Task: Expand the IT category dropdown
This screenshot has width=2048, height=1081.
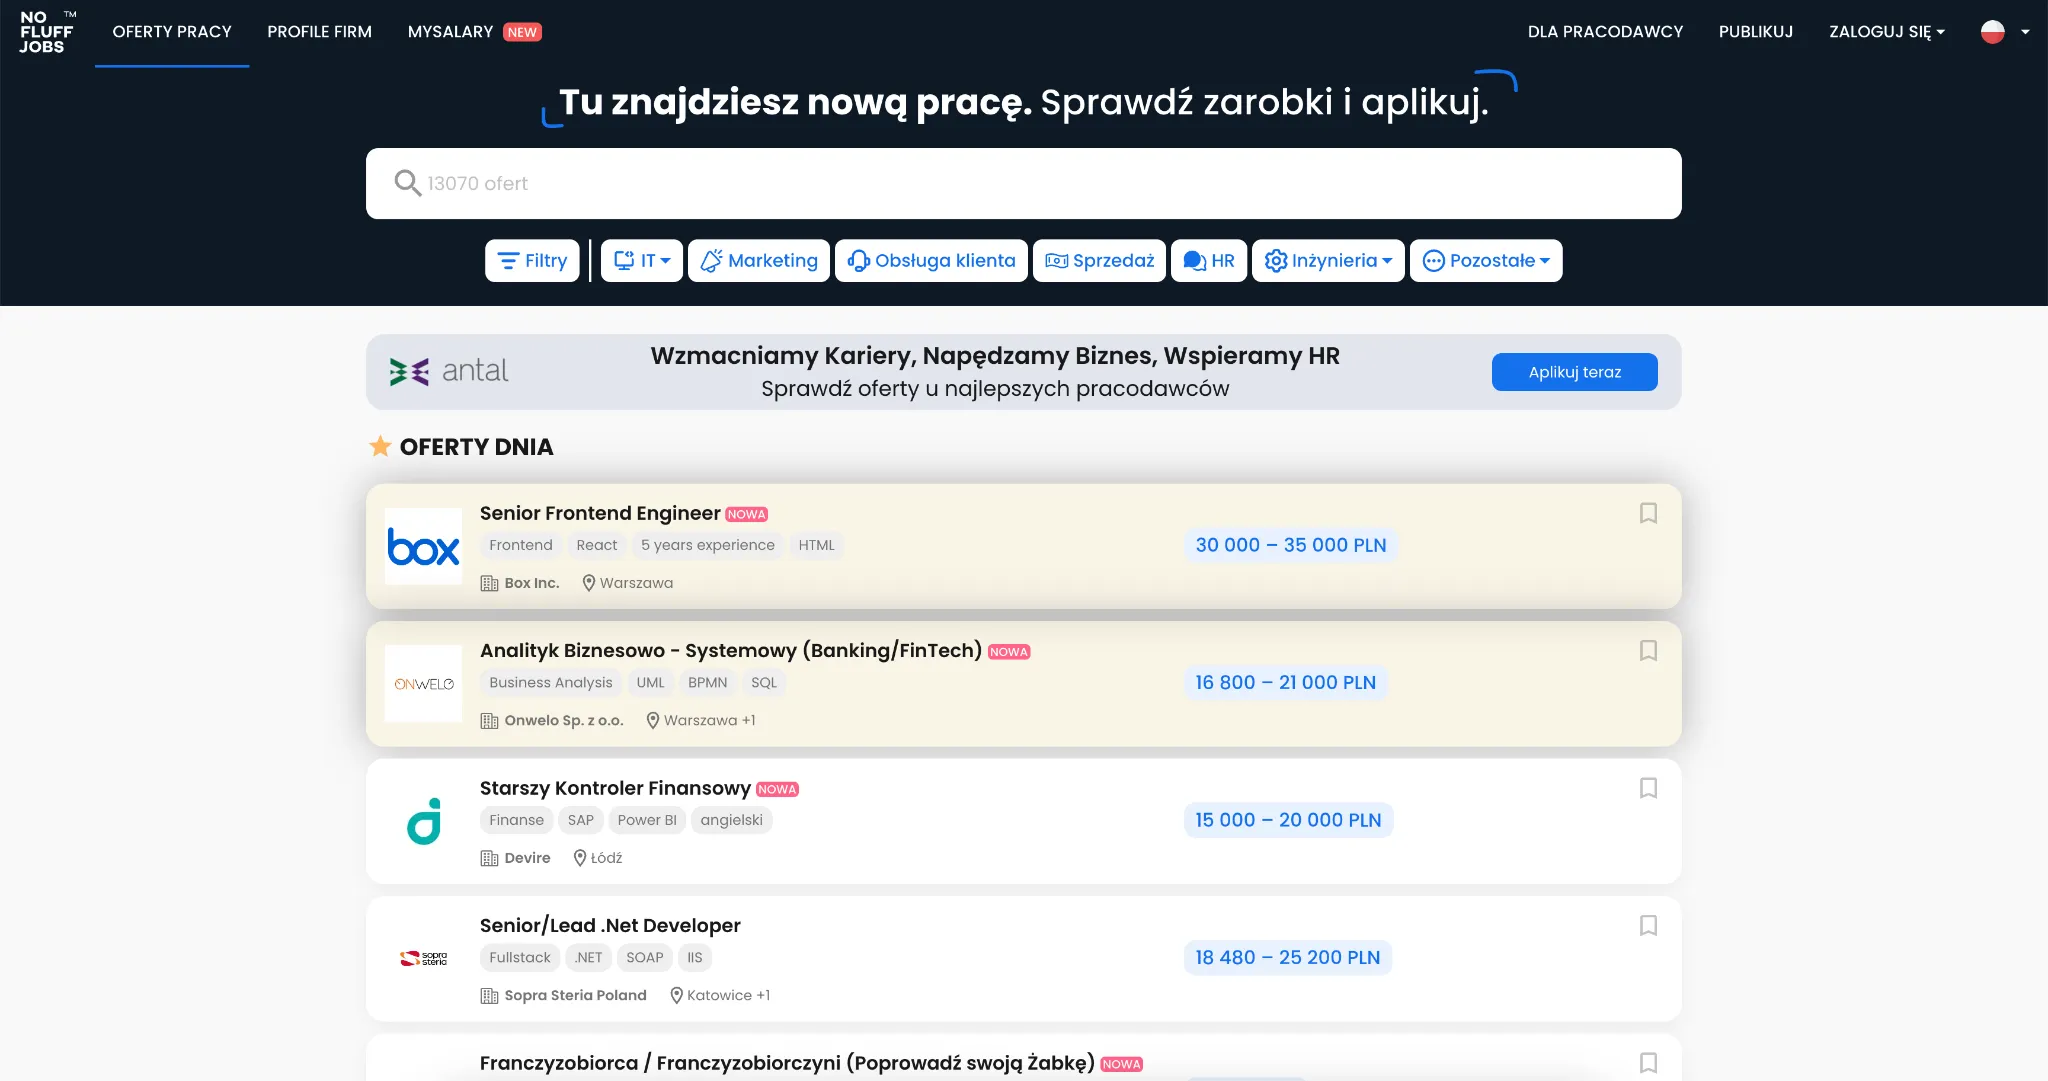Action: [x=642, y=261]
